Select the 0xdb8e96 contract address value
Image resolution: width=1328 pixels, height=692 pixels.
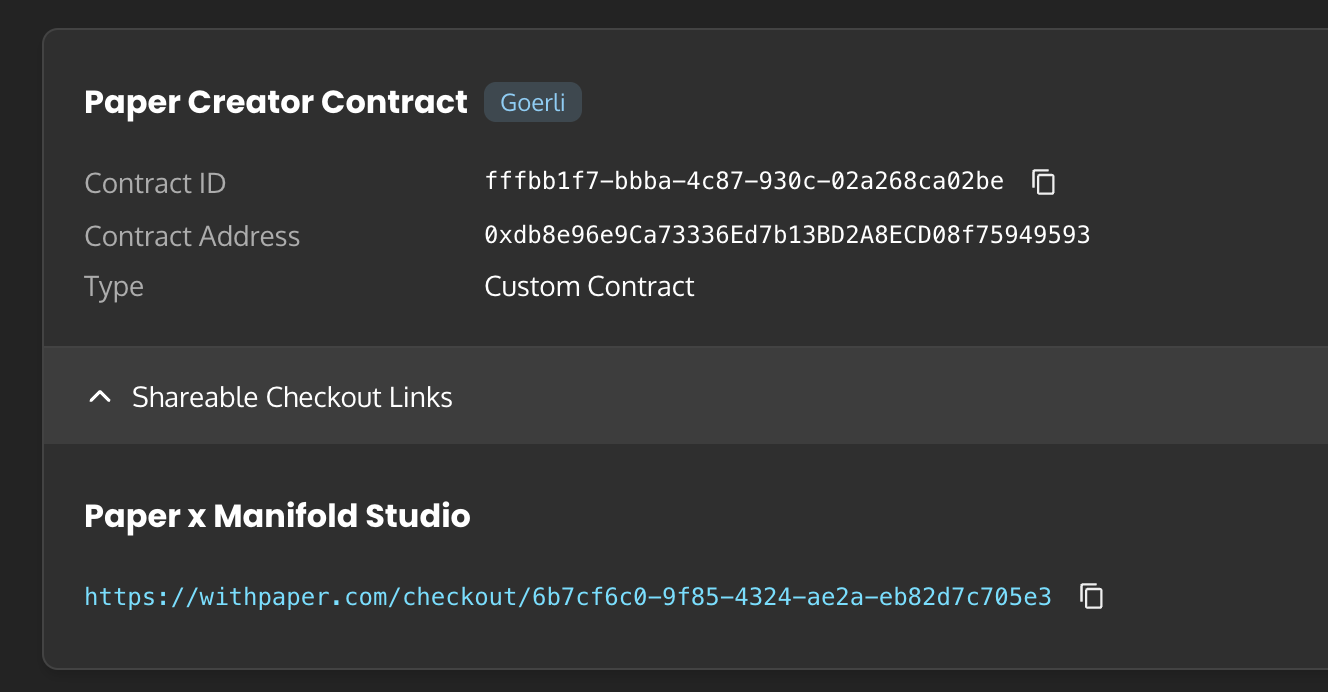(787, 235)
